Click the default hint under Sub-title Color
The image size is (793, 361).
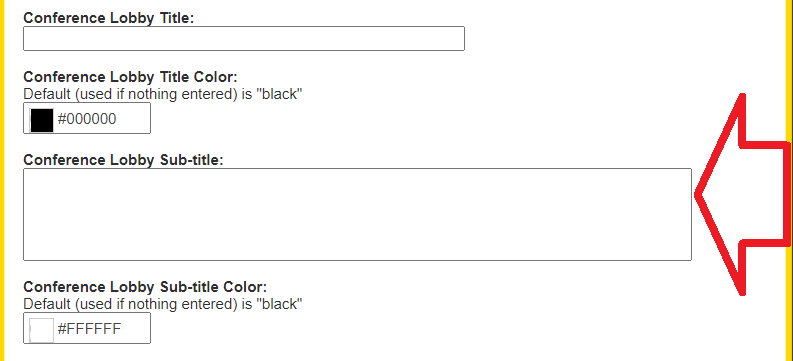(163, 304)
